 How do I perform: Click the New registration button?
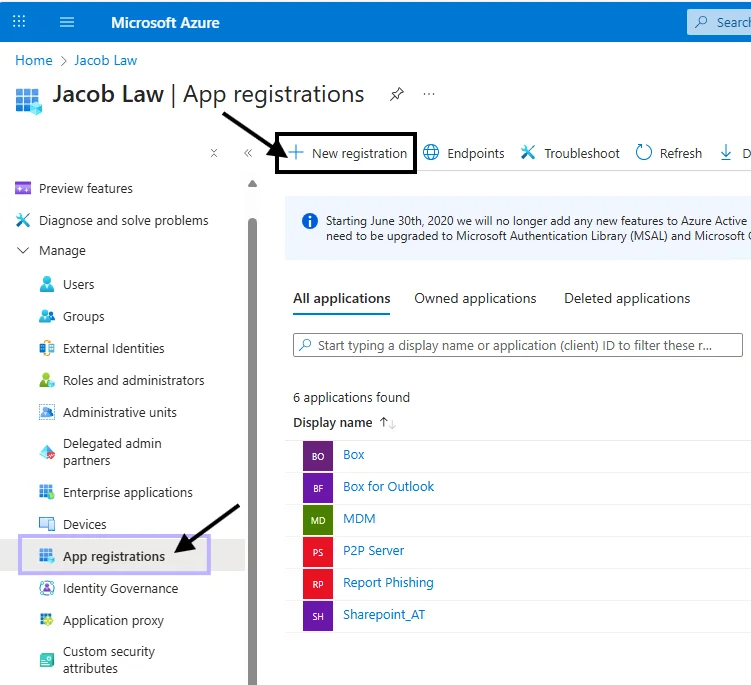point(346,153)
